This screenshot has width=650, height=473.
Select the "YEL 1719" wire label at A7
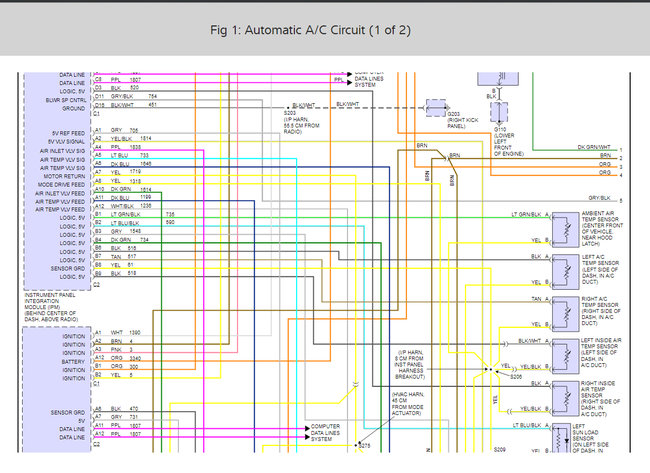(x=126, y=172)
